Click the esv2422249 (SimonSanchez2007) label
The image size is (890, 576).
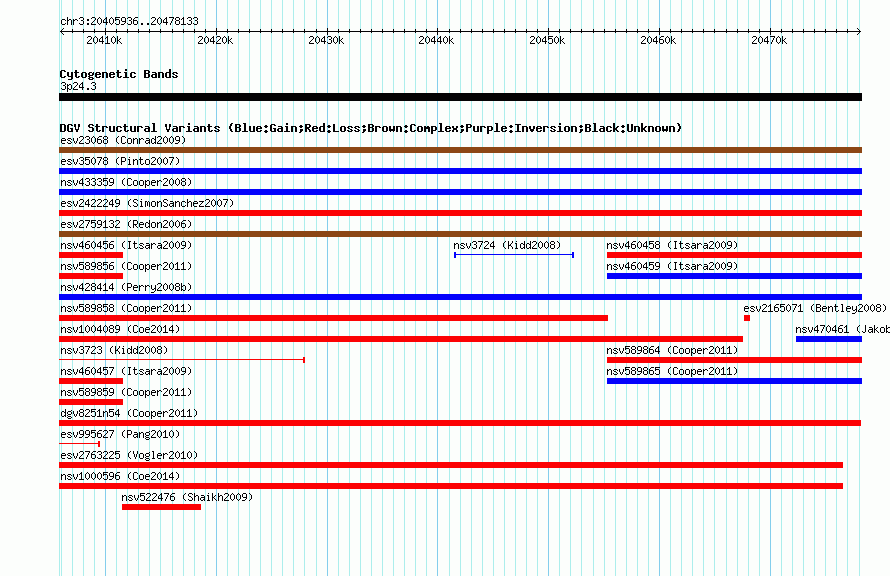pyautogui.click(x=147, y=203)
